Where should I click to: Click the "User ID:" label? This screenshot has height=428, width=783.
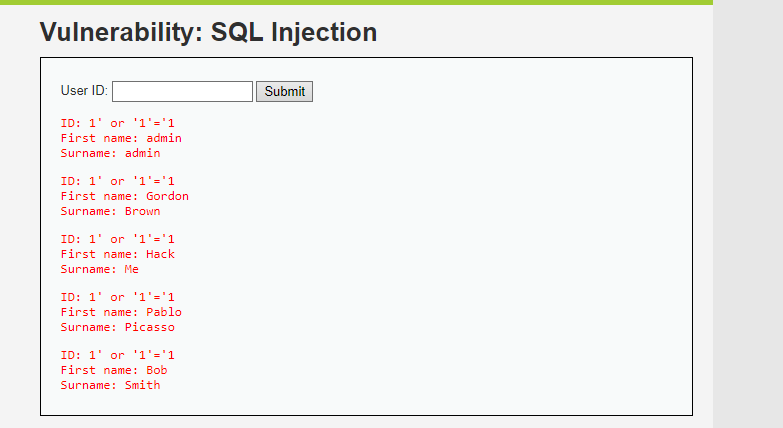(84, 91)
